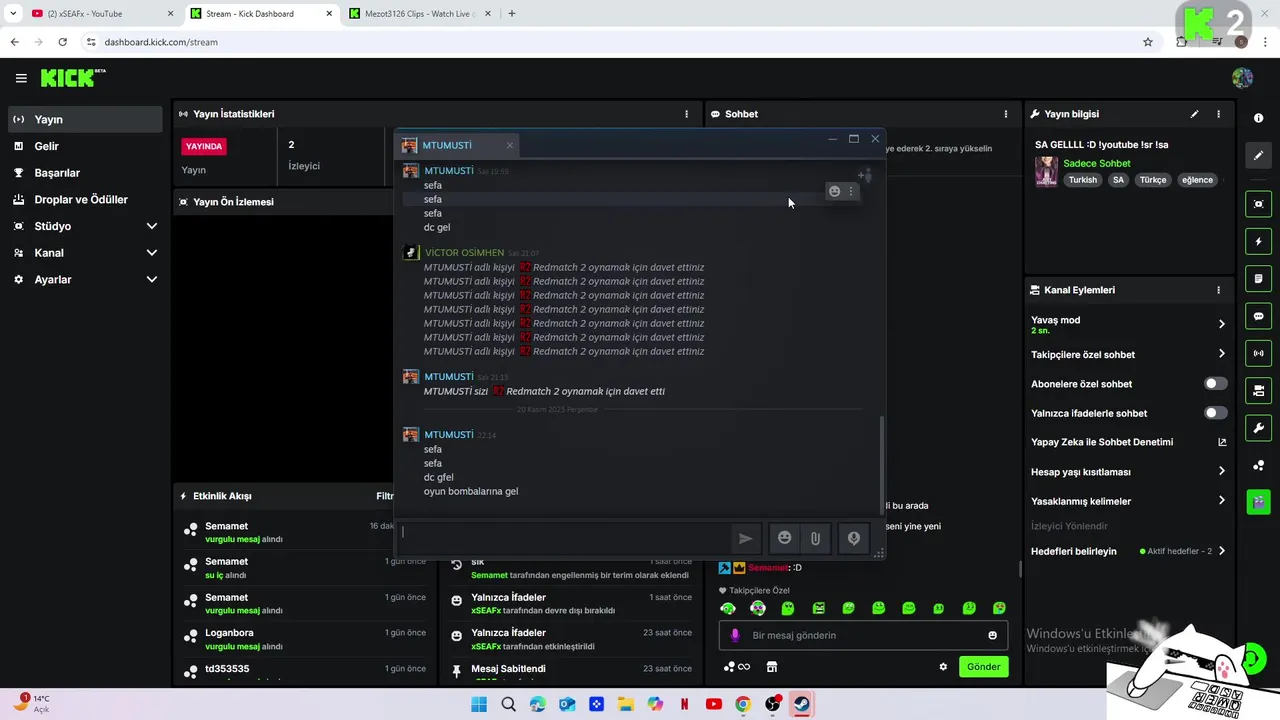
Task: Click the channel points infinity icon
Action: [737, 667]
